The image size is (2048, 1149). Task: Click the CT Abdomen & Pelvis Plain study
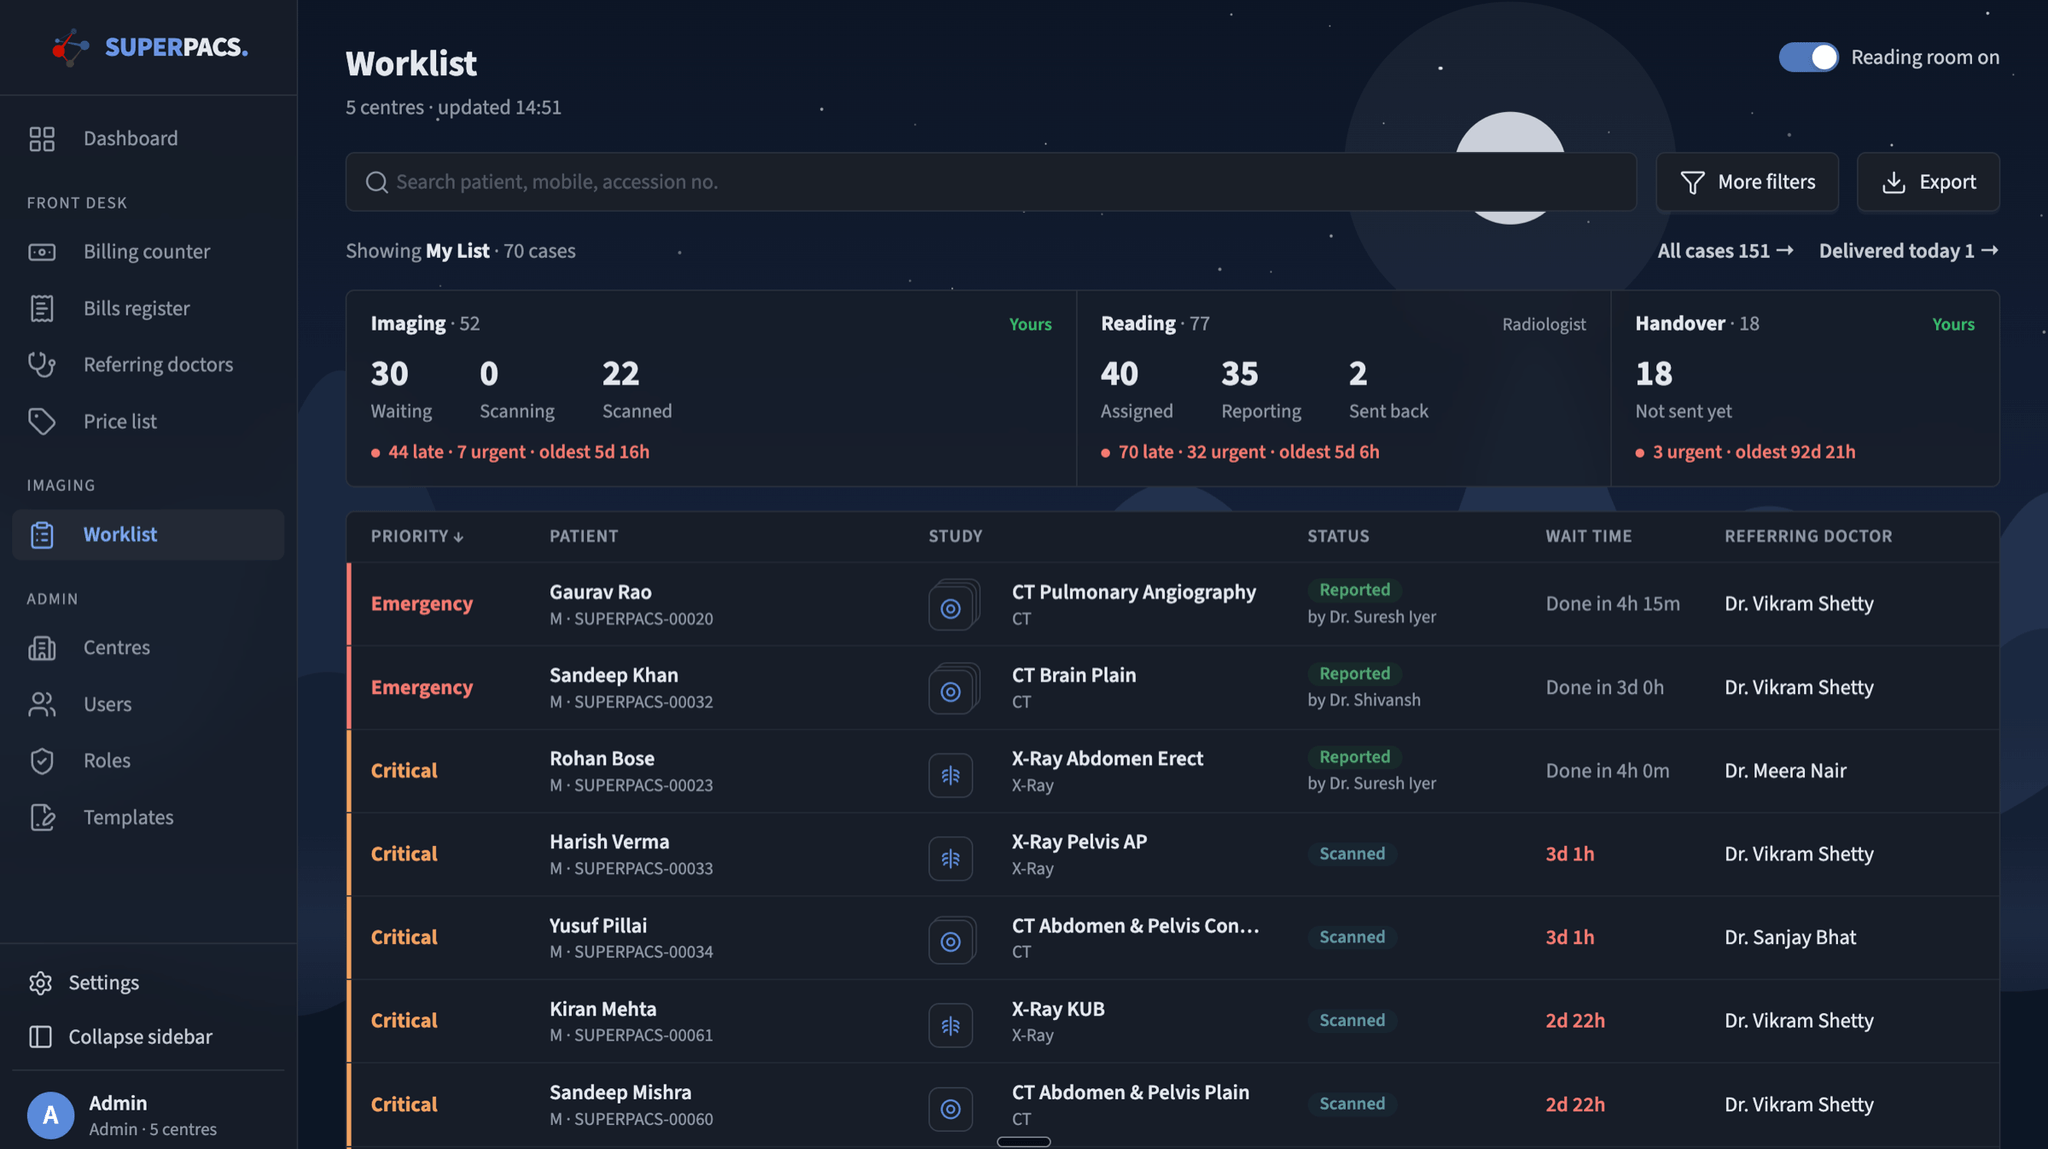[x=1130, y=1093]
